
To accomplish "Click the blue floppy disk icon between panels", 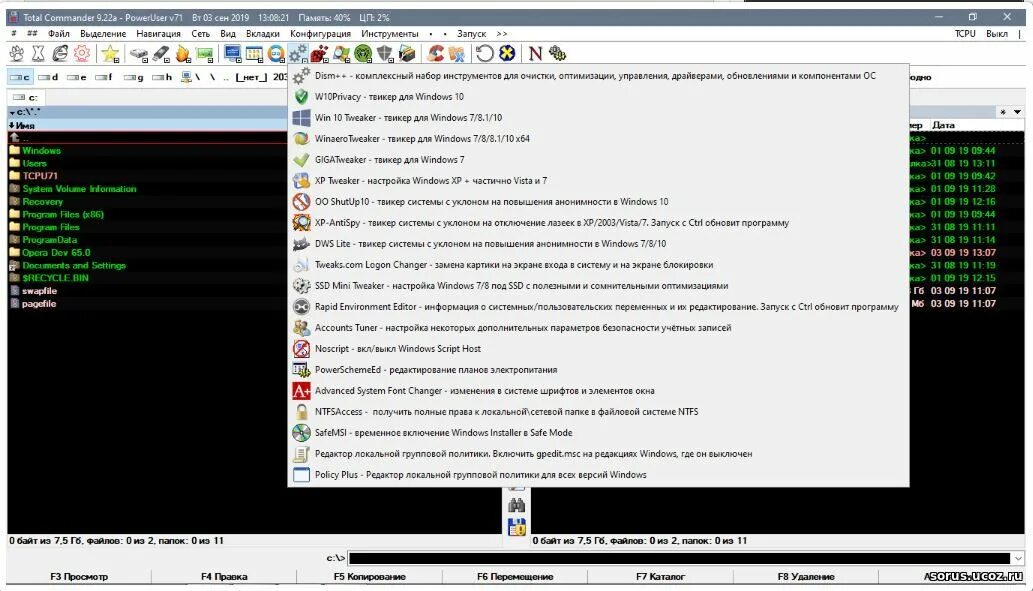I will coord(516,526).
